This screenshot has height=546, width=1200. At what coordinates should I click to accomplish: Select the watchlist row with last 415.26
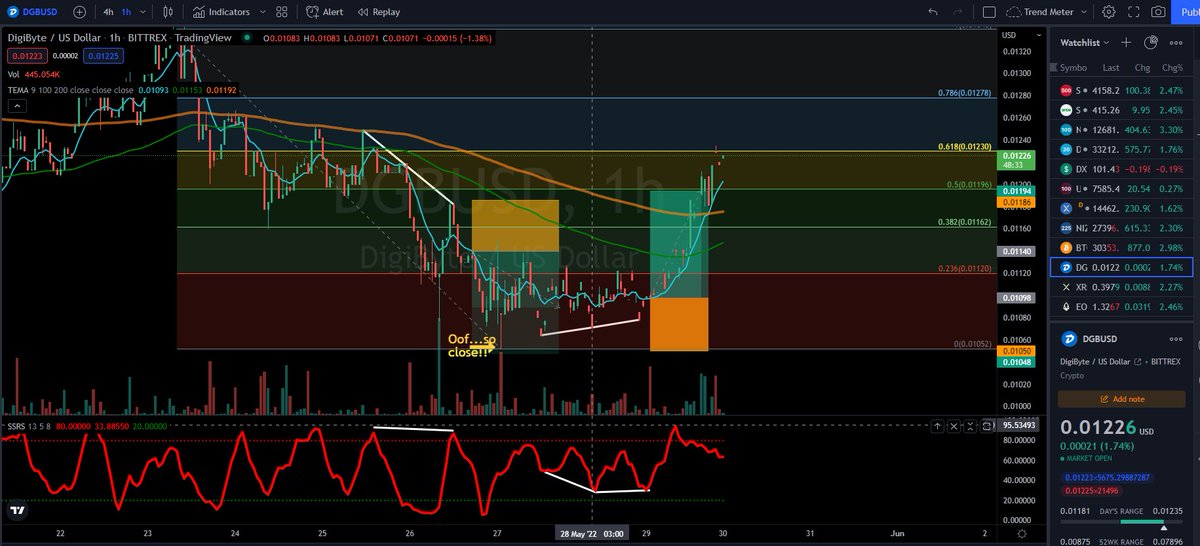1123,110
